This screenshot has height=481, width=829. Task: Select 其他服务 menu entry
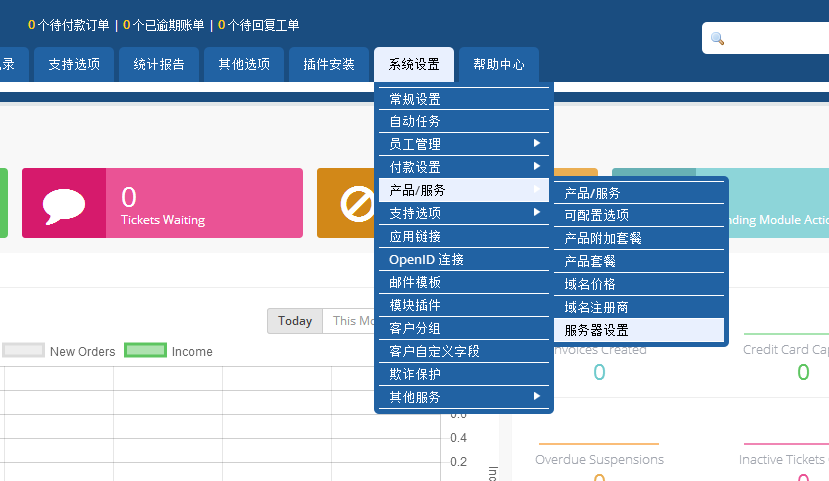[464, 397]
